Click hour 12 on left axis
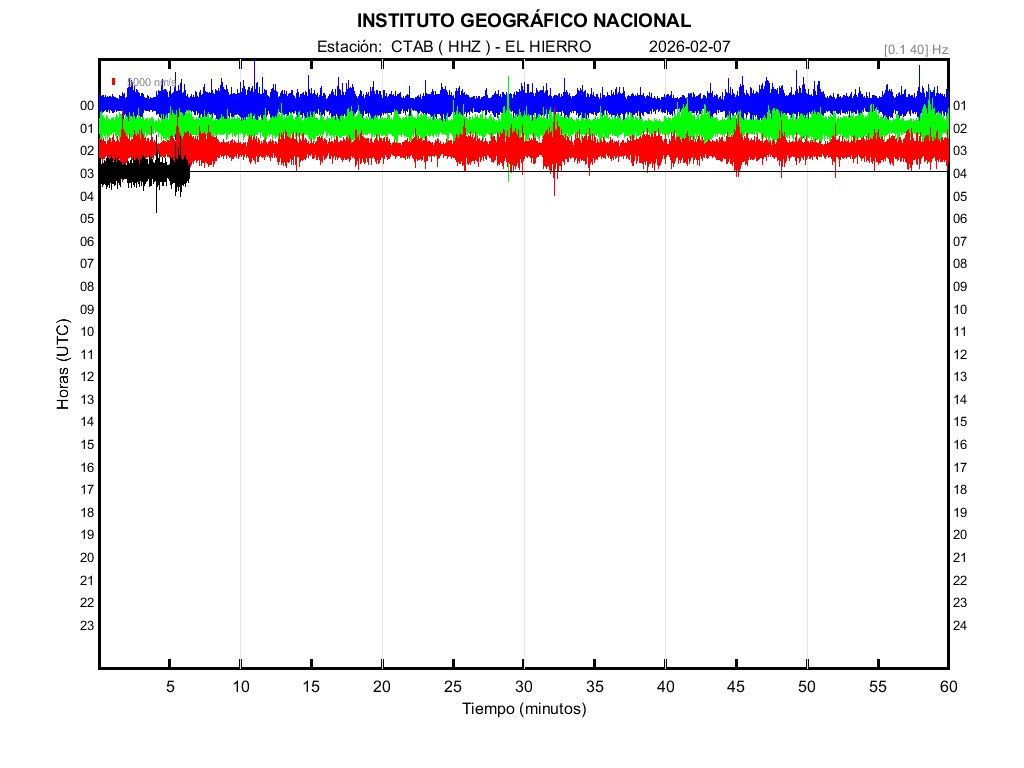The width and height of the screenshot is (1024, 768). point(87,376)
